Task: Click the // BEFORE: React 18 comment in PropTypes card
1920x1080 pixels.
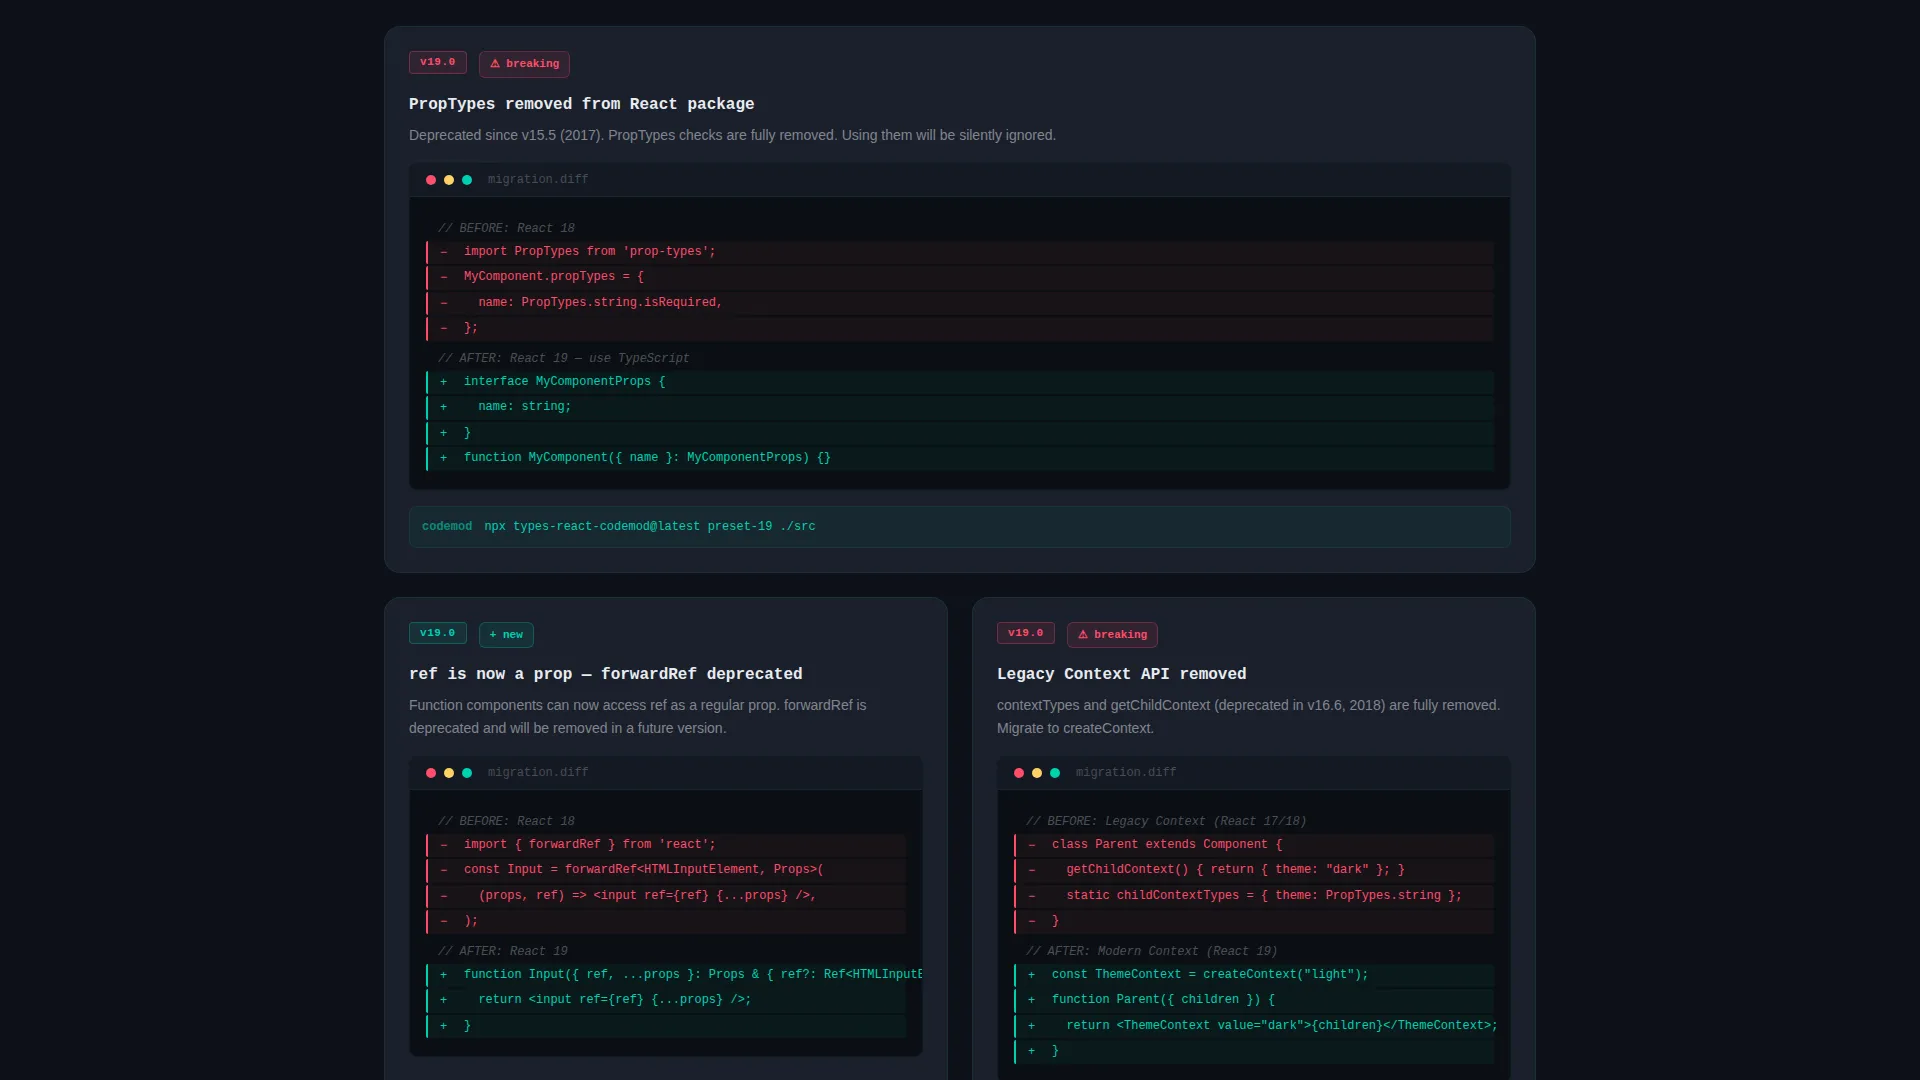Action: [506, 229]
